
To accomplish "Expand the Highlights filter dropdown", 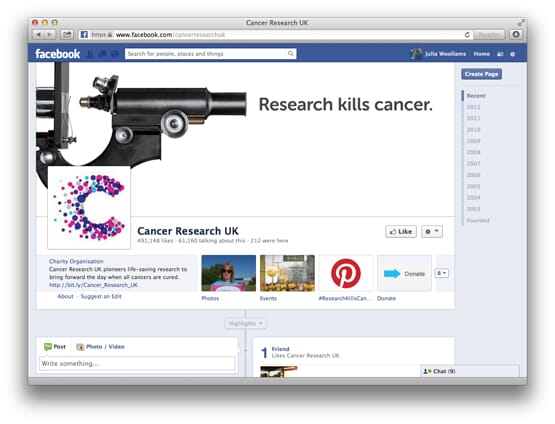I will [x=245, y=323].
